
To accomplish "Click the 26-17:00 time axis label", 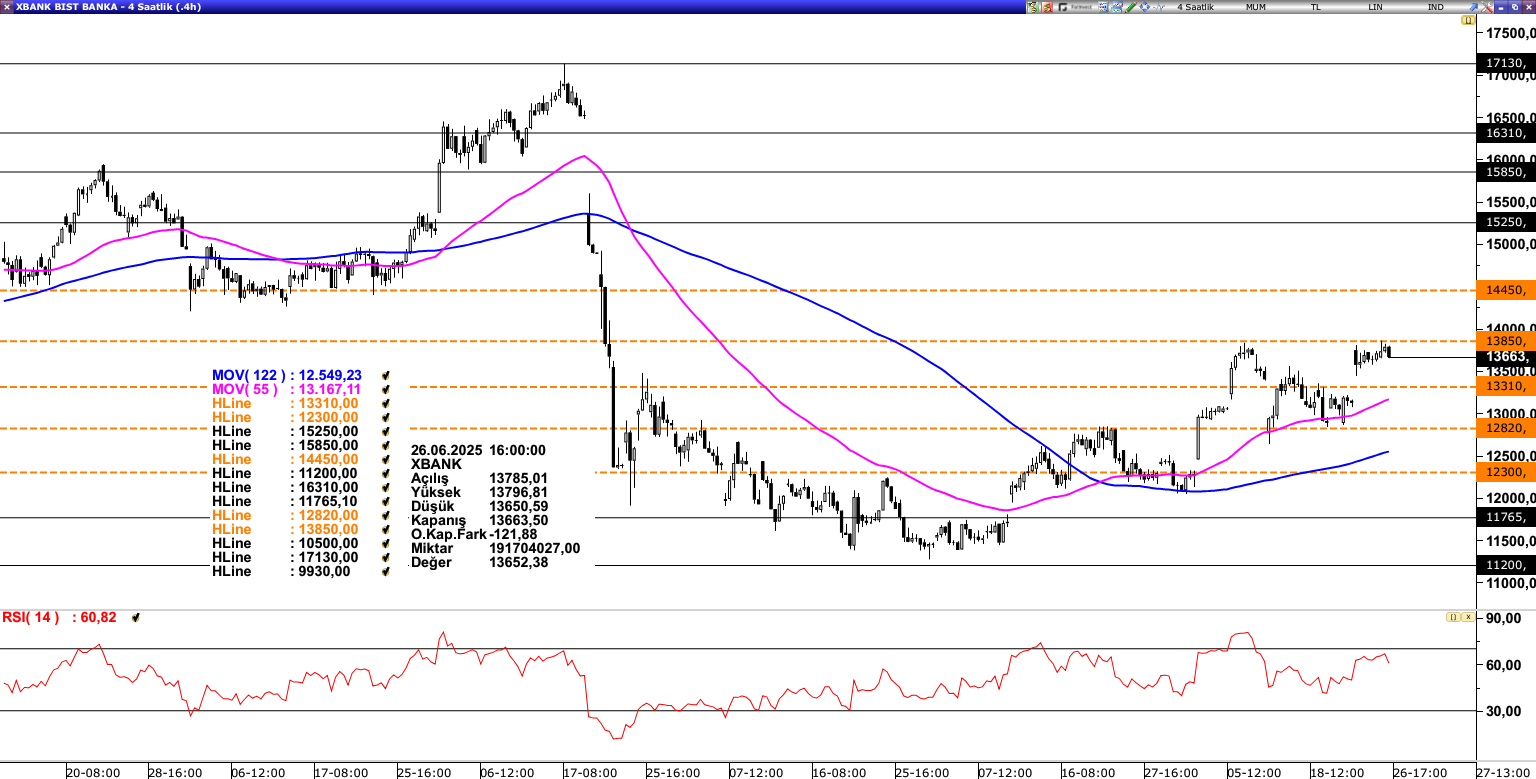I will 1419,773.
